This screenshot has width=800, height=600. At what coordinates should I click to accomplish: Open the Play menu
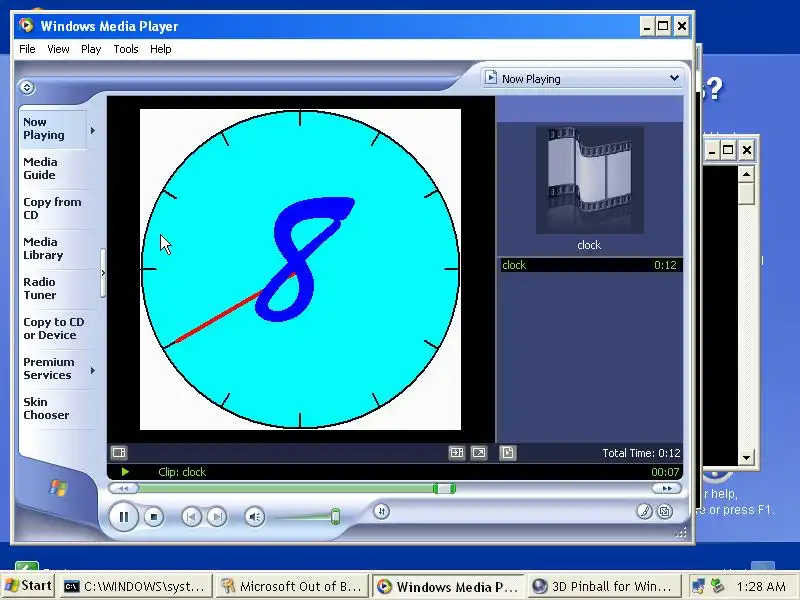(91, 49)
